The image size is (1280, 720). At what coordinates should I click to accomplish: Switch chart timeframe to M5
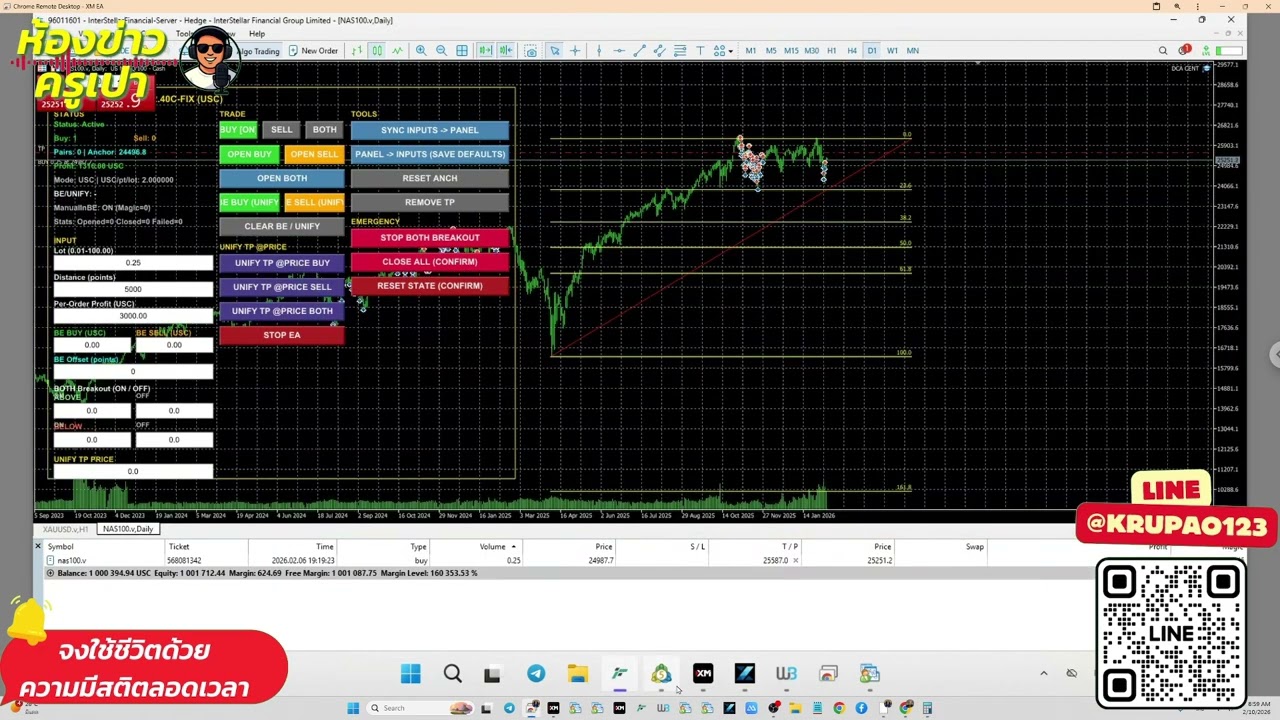click(x=771, y=51)
